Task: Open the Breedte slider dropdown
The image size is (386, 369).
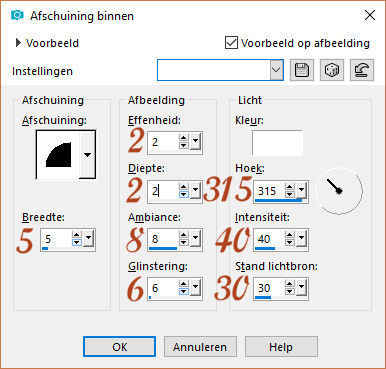Action: pos(88,239)
